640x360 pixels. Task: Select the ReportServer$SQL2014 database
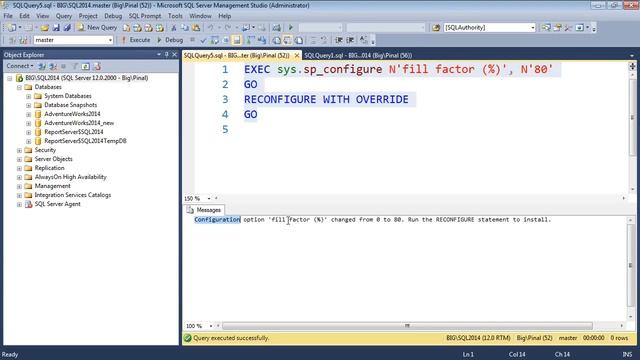coord(73,132)
